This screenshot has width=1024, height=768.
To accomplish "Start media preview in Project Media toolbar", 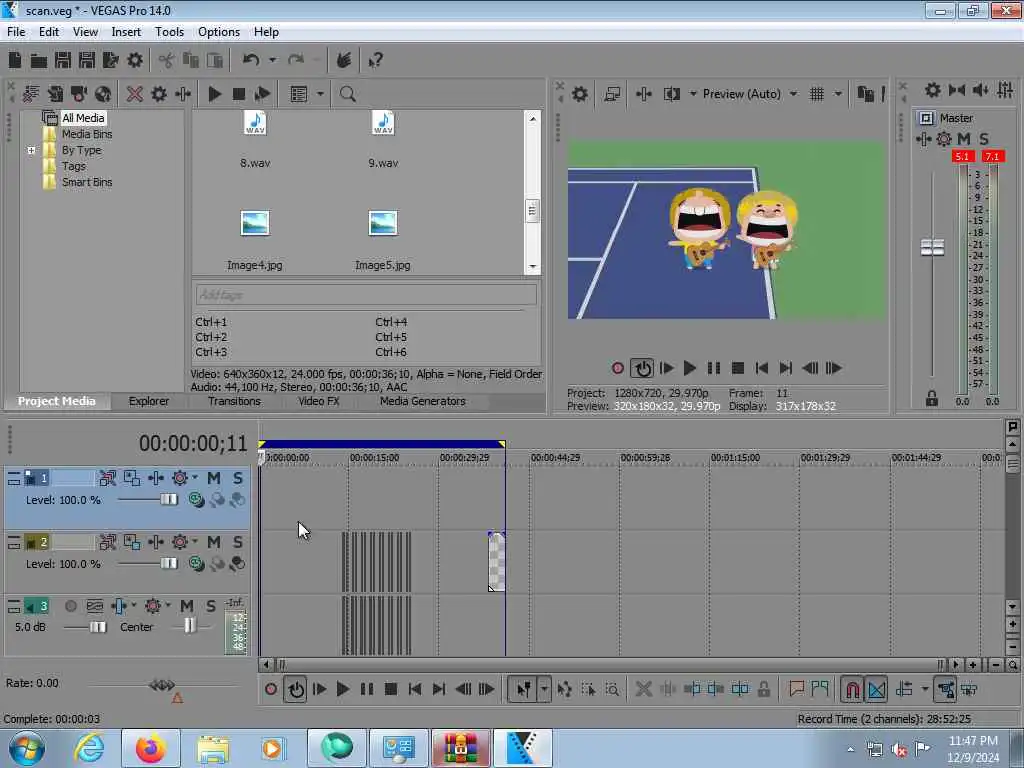I will point(214,94).
